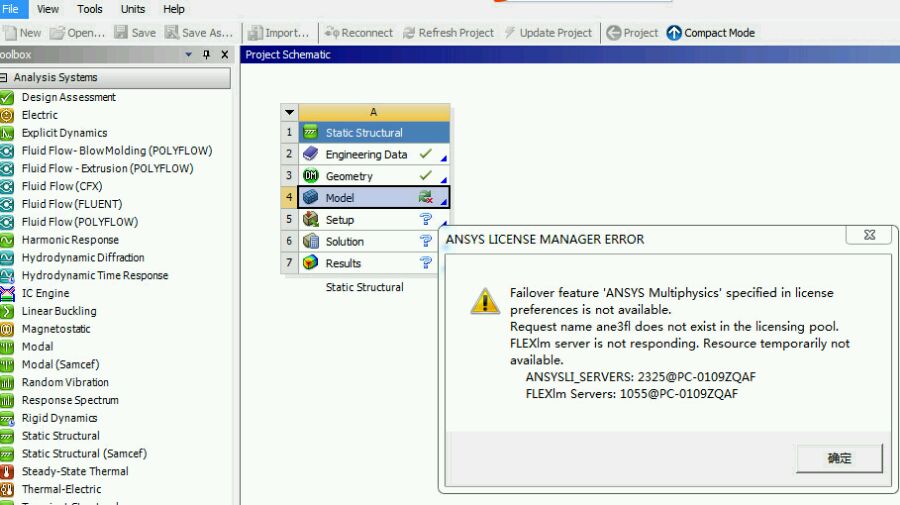Click the Save toolbar button
Viewport: 900px width, 505px height.
(135, 33)
